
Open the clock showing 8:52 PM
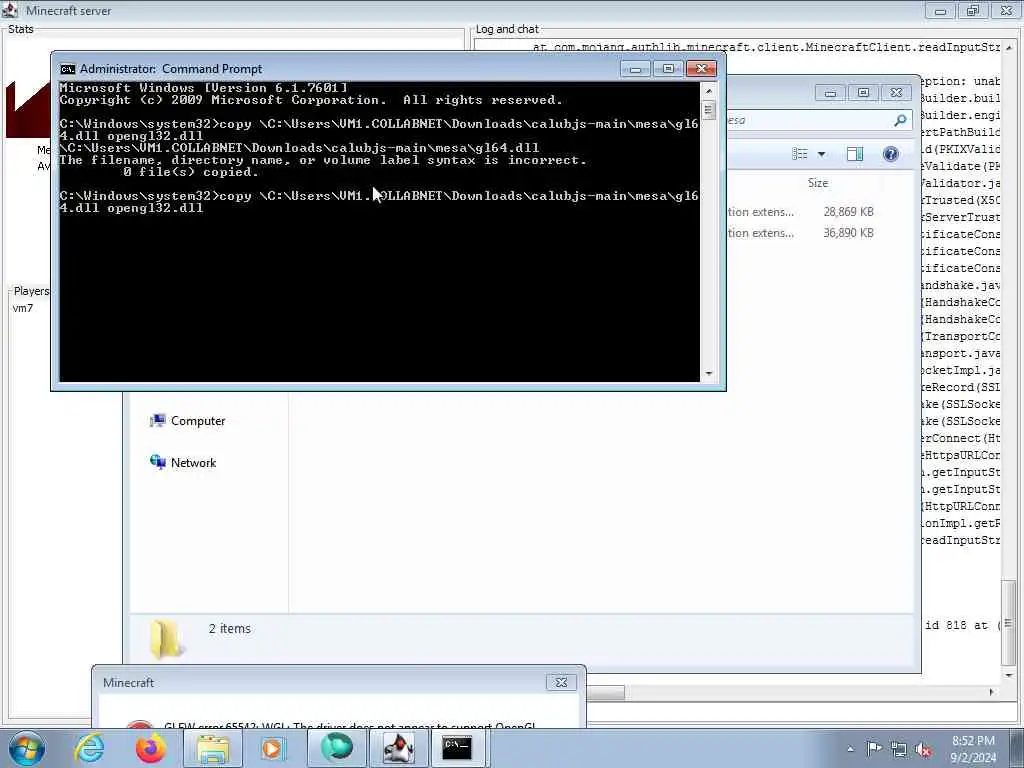pos(973,749)
